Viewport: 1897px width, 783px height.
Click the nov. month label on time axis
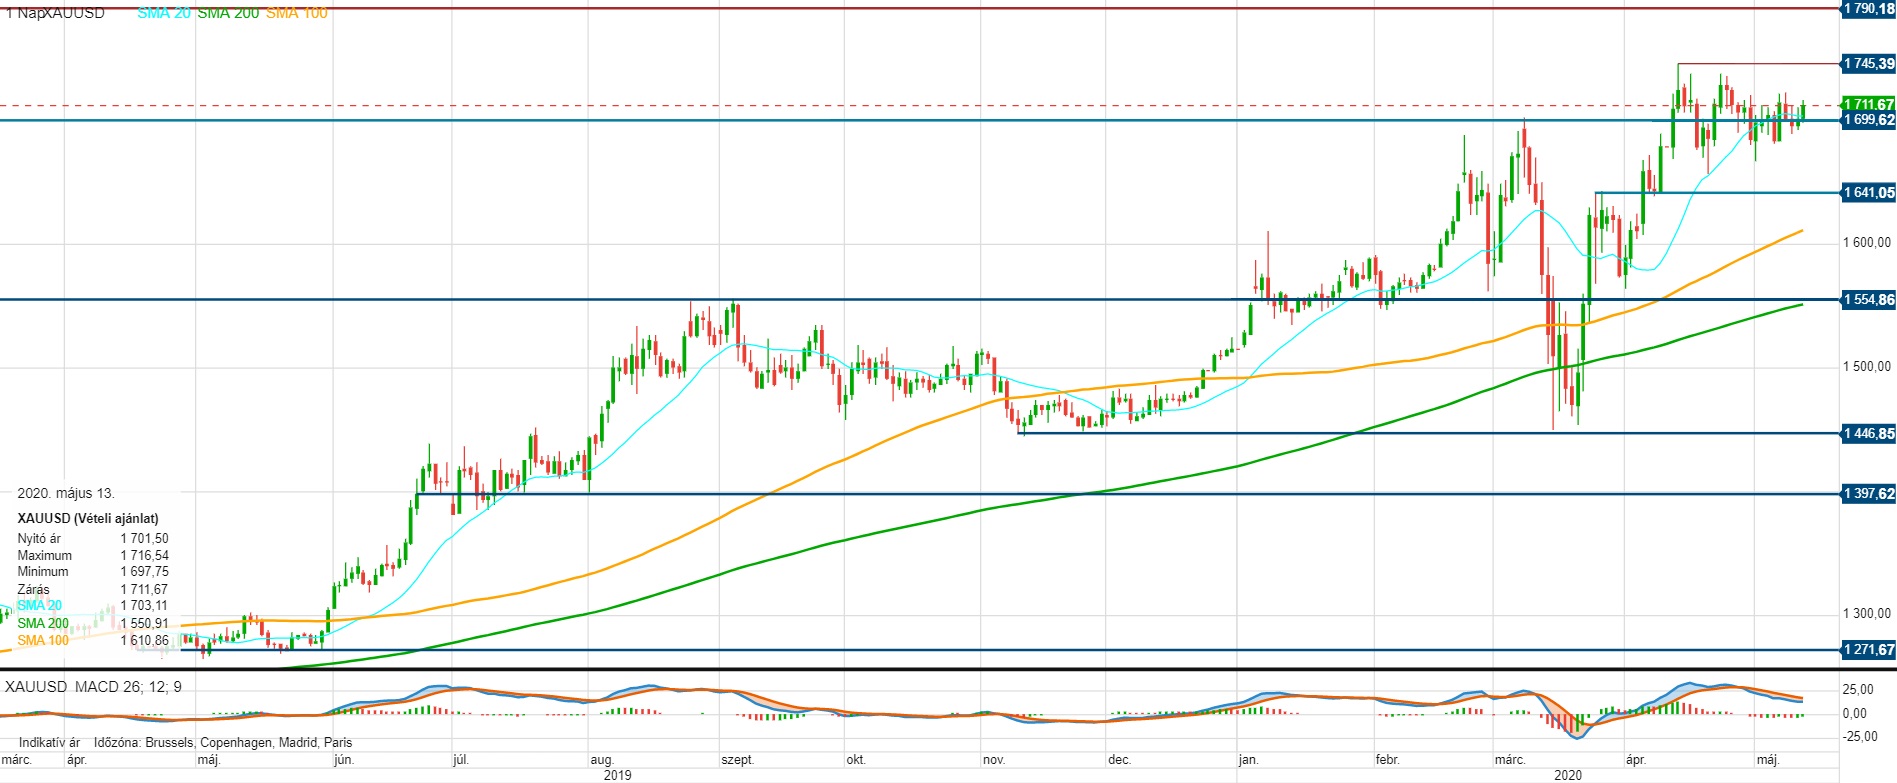[x=994, y=760]
